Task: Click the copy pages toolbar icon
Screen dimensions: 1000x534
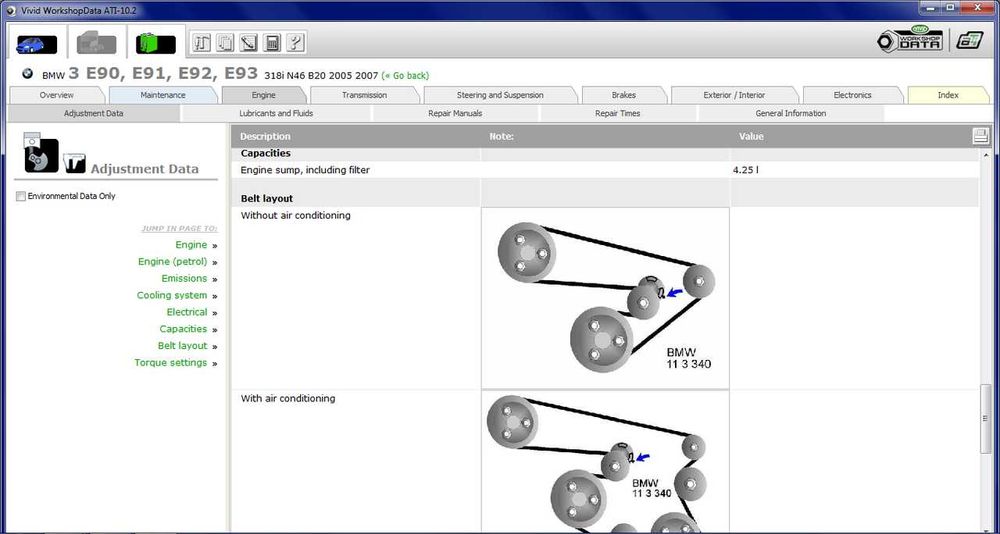Action: (225, 43)
